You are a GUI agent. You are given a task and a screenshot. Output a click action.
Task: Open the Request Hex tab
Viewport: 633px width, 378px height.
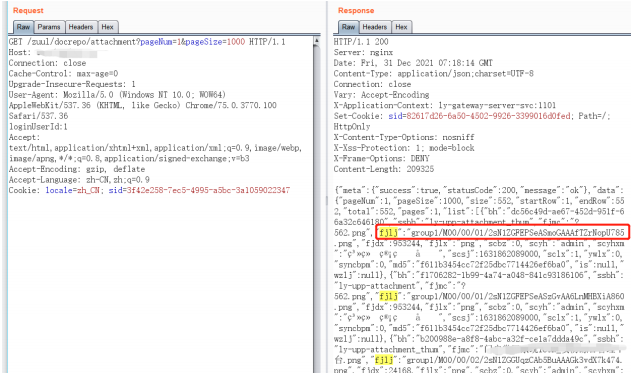[107, 27]
